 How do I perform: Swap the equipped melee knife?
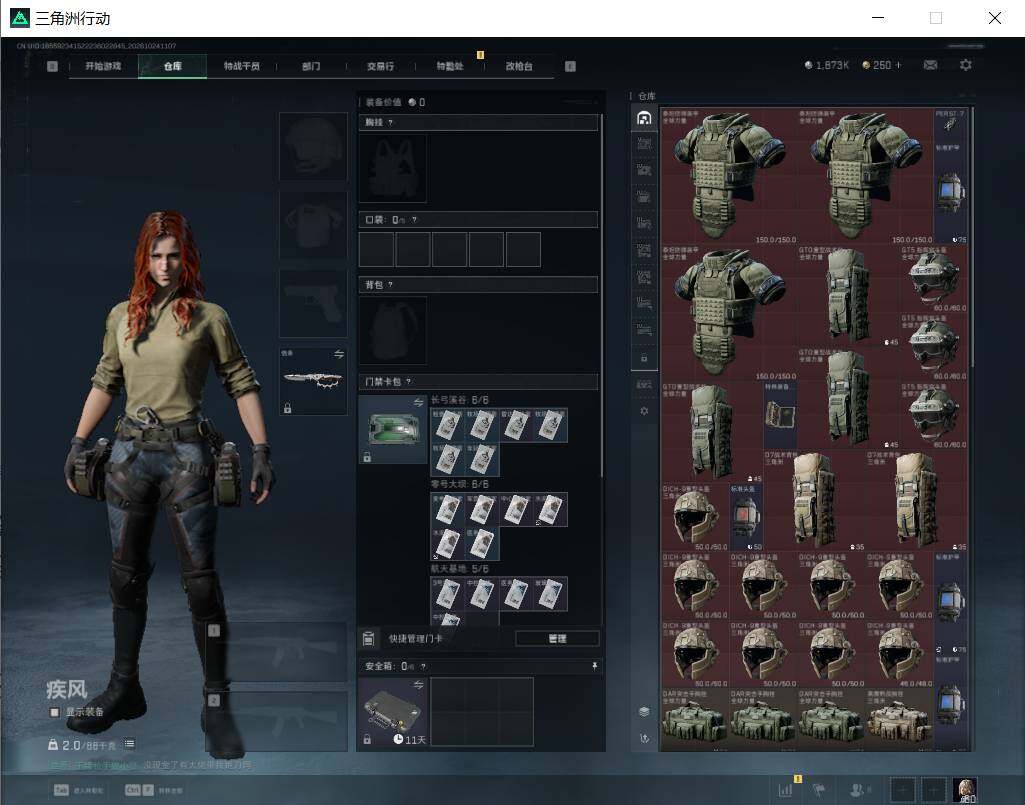click(339, 354)
